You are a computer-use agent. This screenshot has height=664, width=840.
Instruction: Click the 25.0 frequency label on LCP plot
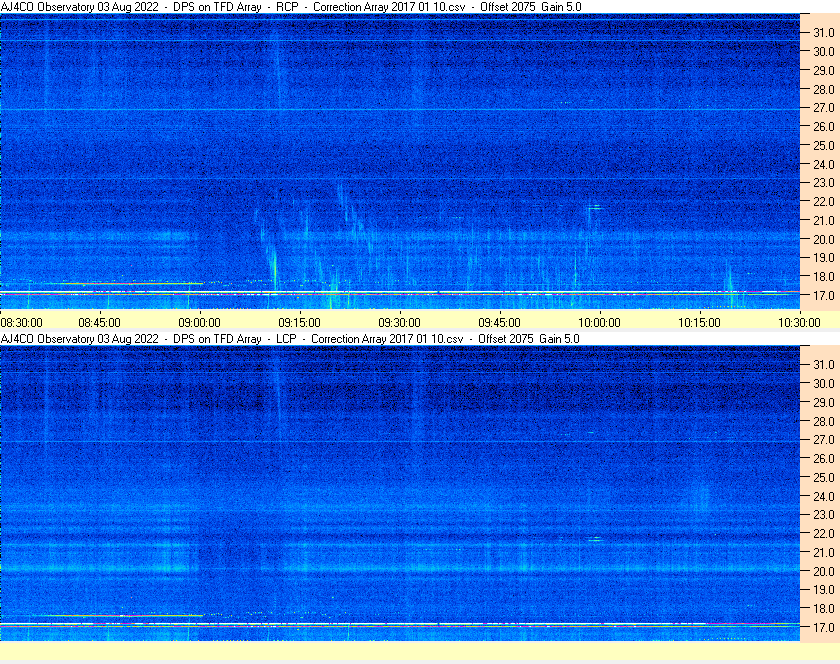pyautogui.click(x=824, y=478)
